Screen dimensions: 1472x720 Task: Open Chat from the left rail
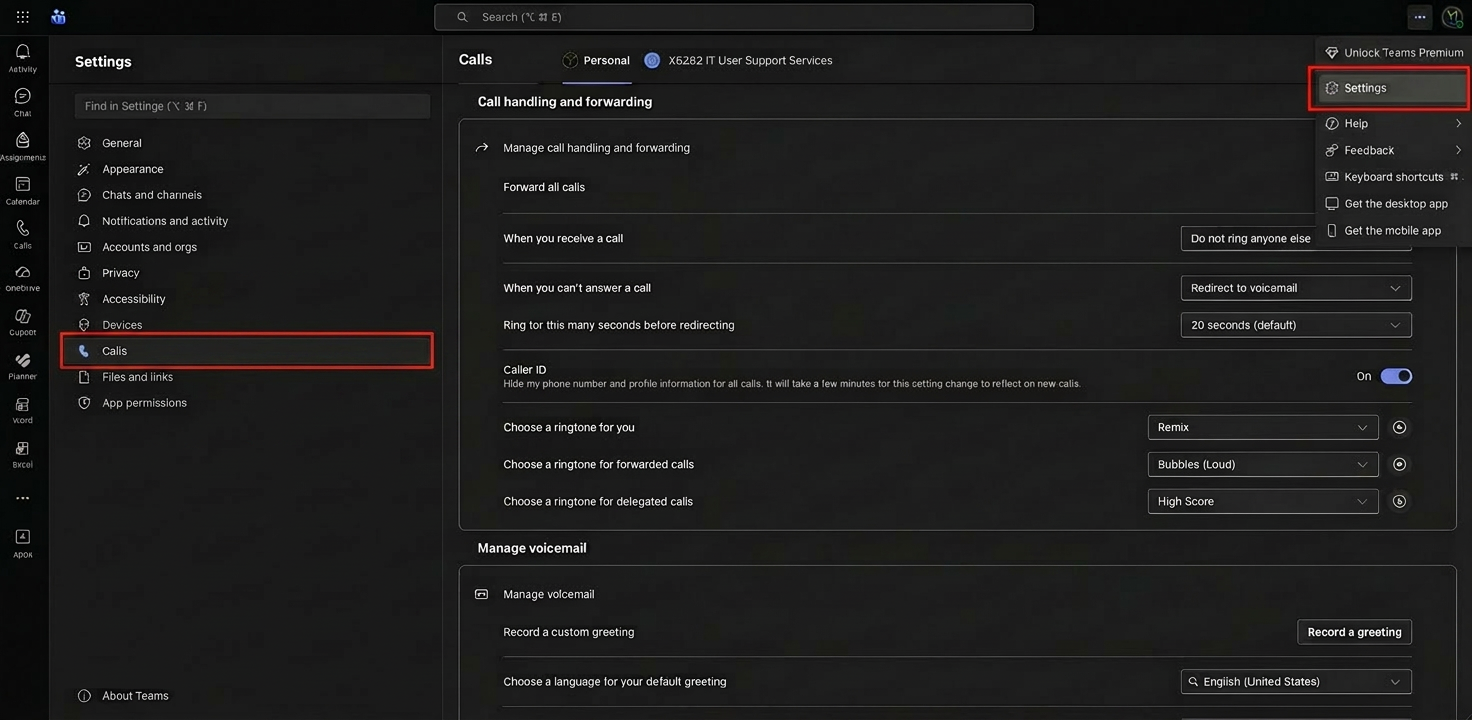(22, 102)
